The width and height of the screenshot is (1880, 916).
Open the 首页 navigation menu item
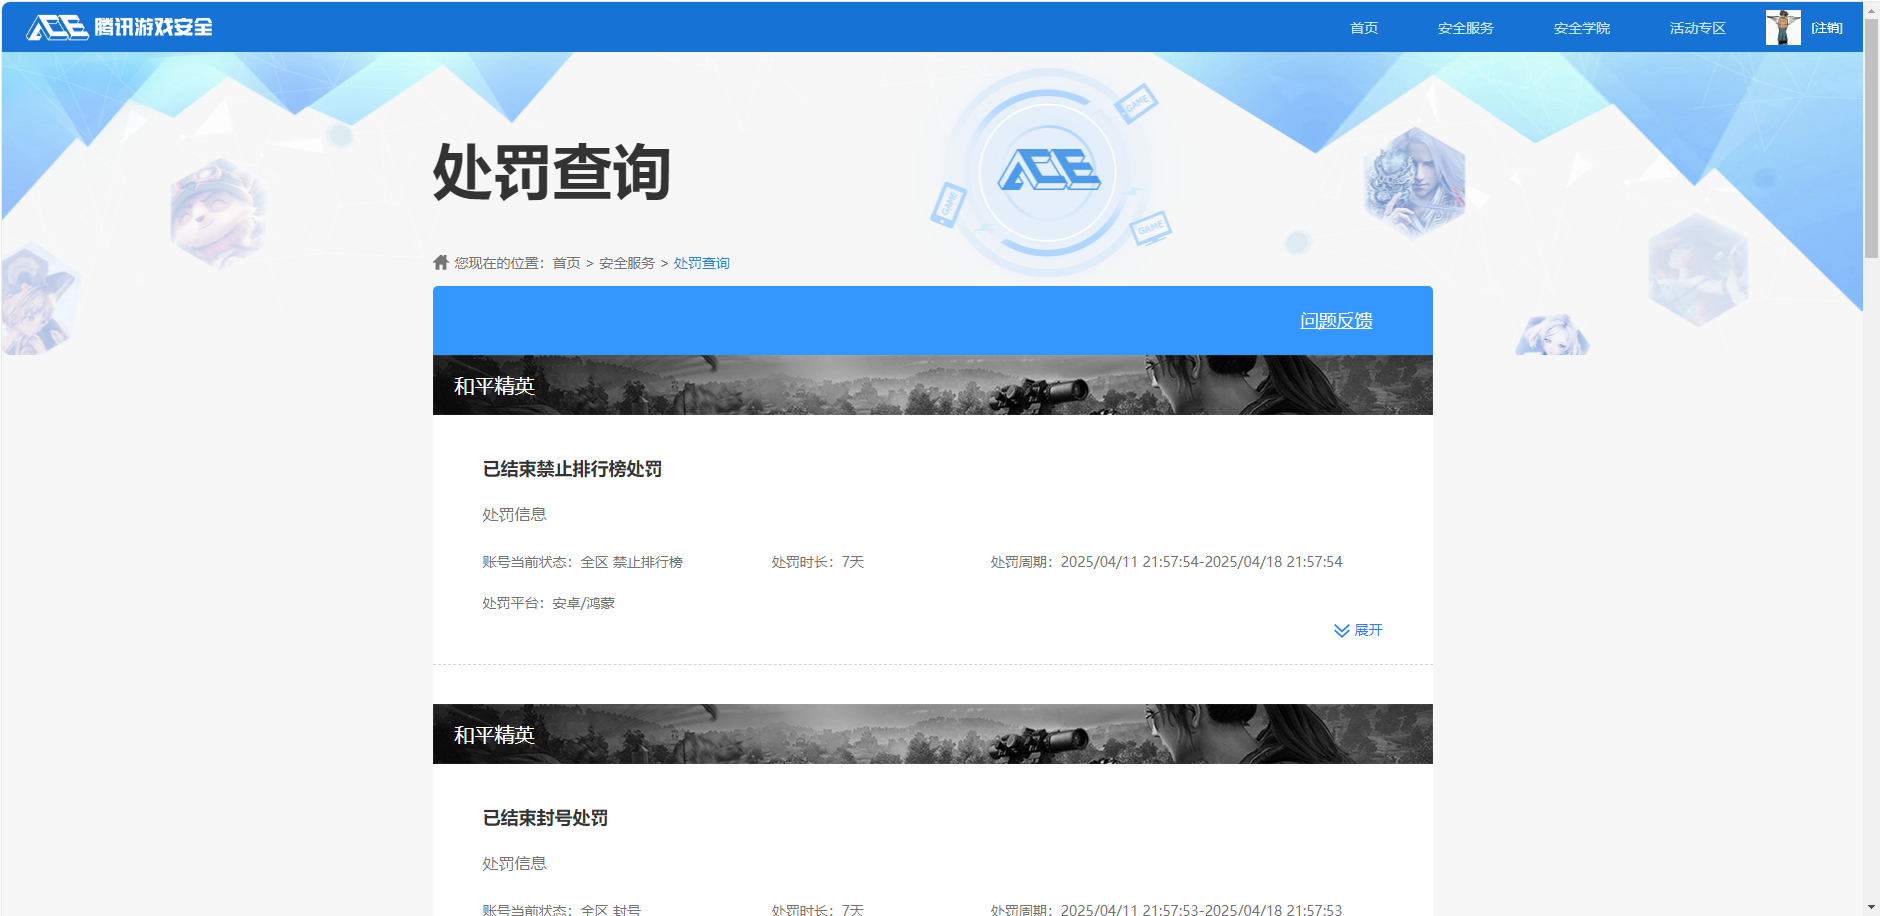pyautogui.click(x=1363, y=28)
